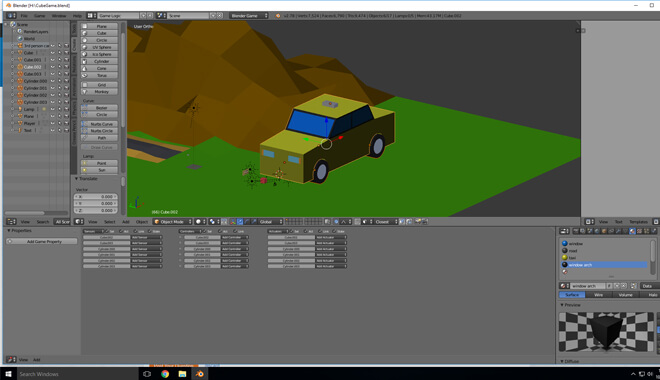Screen dimensions: 660x380
Task: Open Chrome from the Windows taskbar
Action: click(165, 374)
